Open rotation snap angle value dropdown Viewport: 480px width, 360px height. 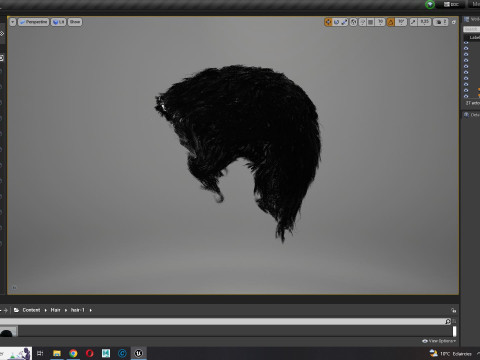coord(401,22)
